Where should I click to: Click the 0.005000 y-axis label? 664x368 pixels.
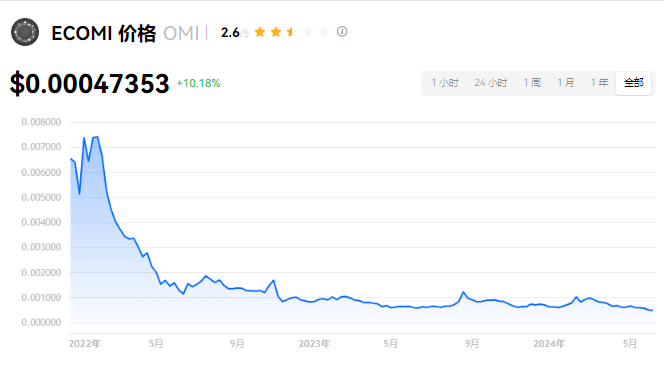pos(42,198)
